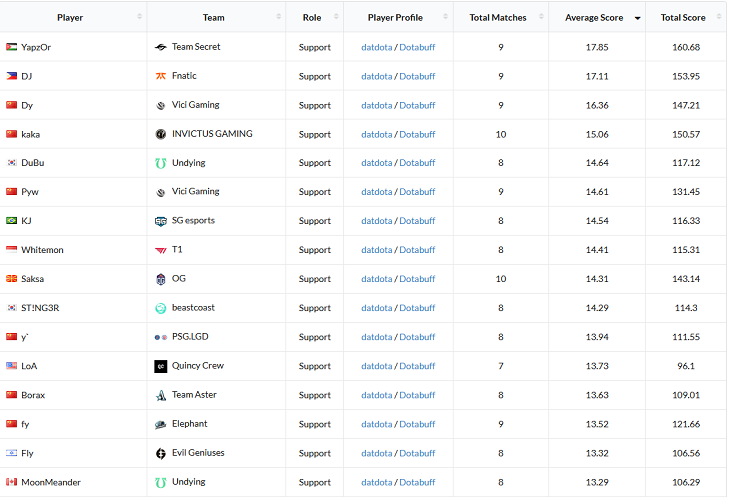The height and width of the screenshot is (497, 730).
Task: Sort by Total Matches column
Action: click(498, 18)
